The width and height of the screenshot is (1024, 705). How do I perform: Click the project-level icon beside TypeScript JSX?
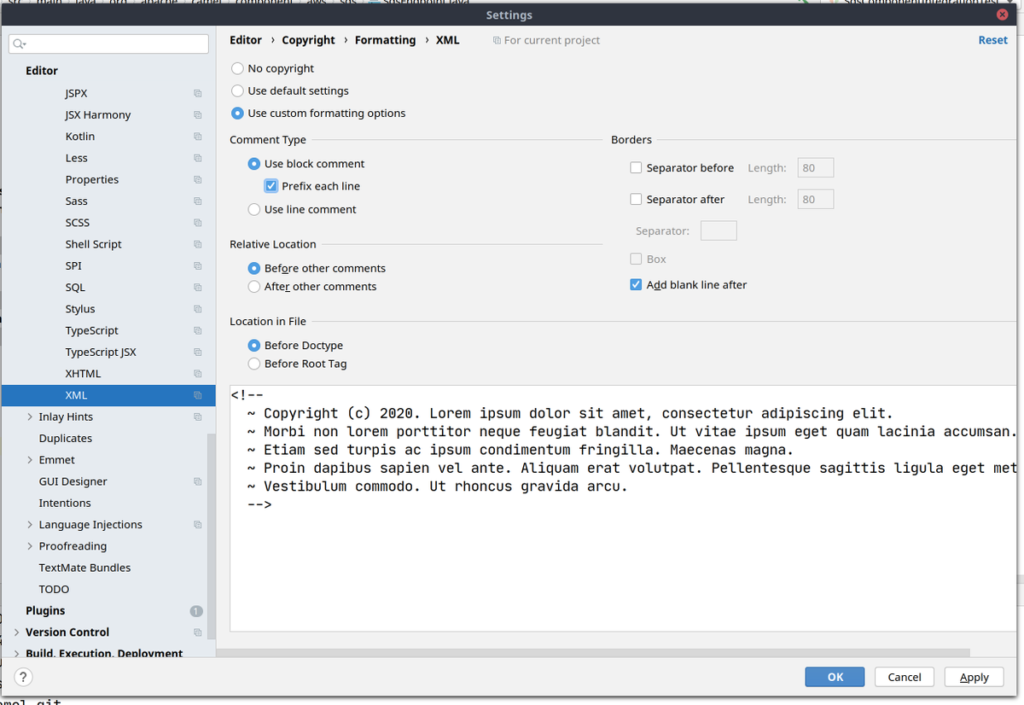[x=198, y=352]
